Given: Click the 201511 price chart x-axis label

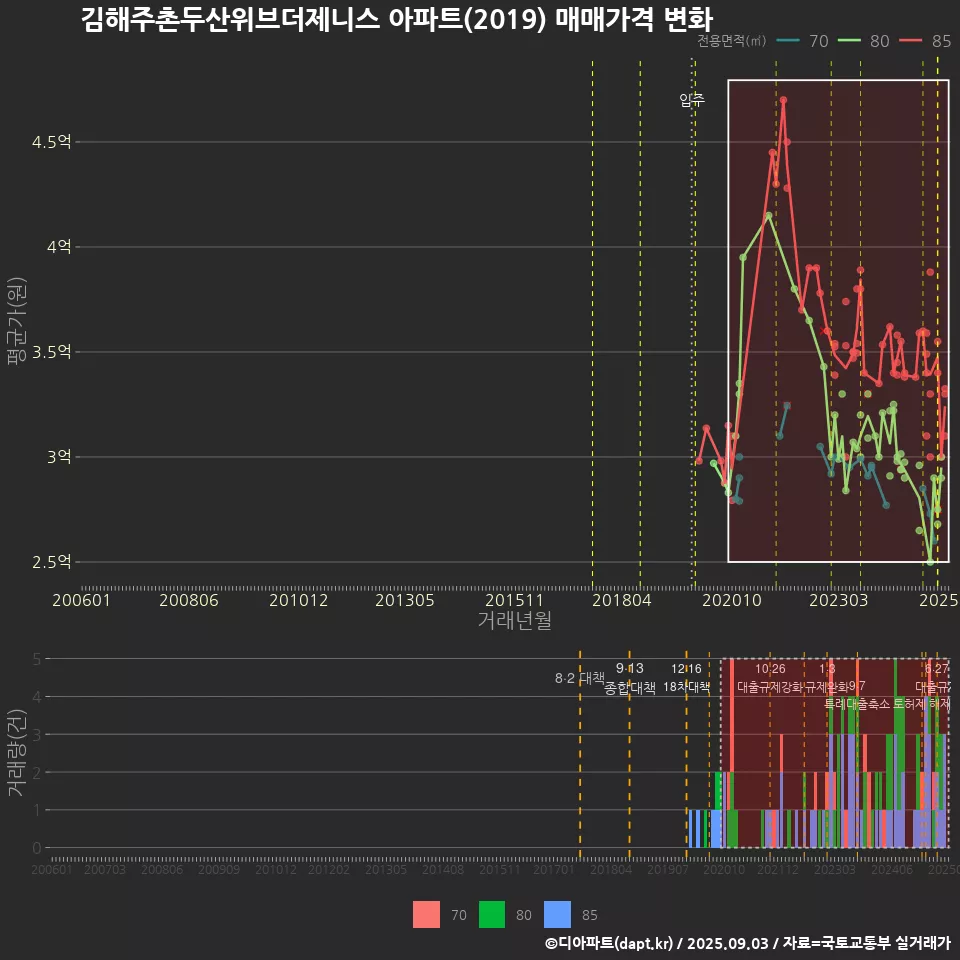Looking at the screenshot, I should (514, 600).
